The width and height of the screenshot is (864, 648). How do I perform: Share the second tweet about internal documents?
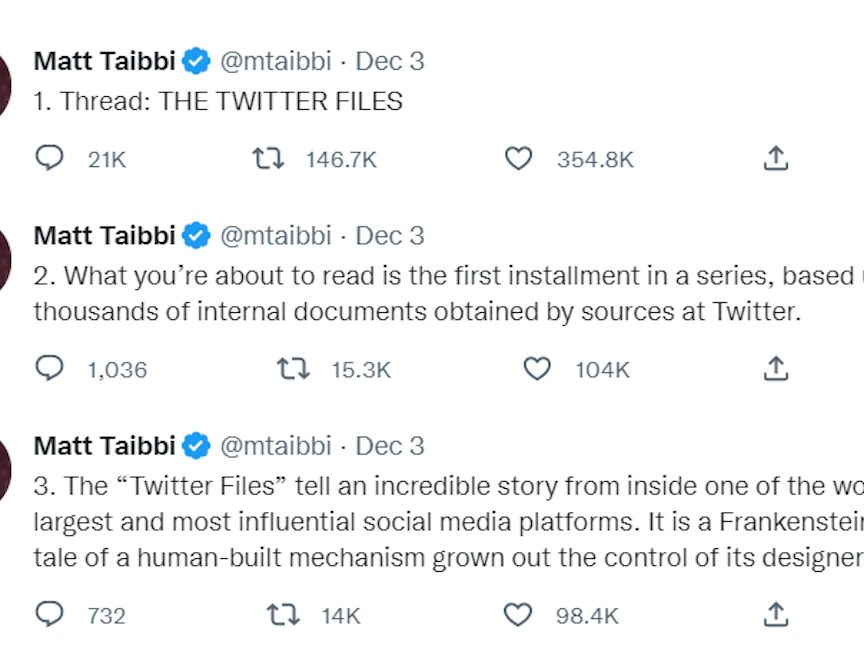tap(776, 369)
